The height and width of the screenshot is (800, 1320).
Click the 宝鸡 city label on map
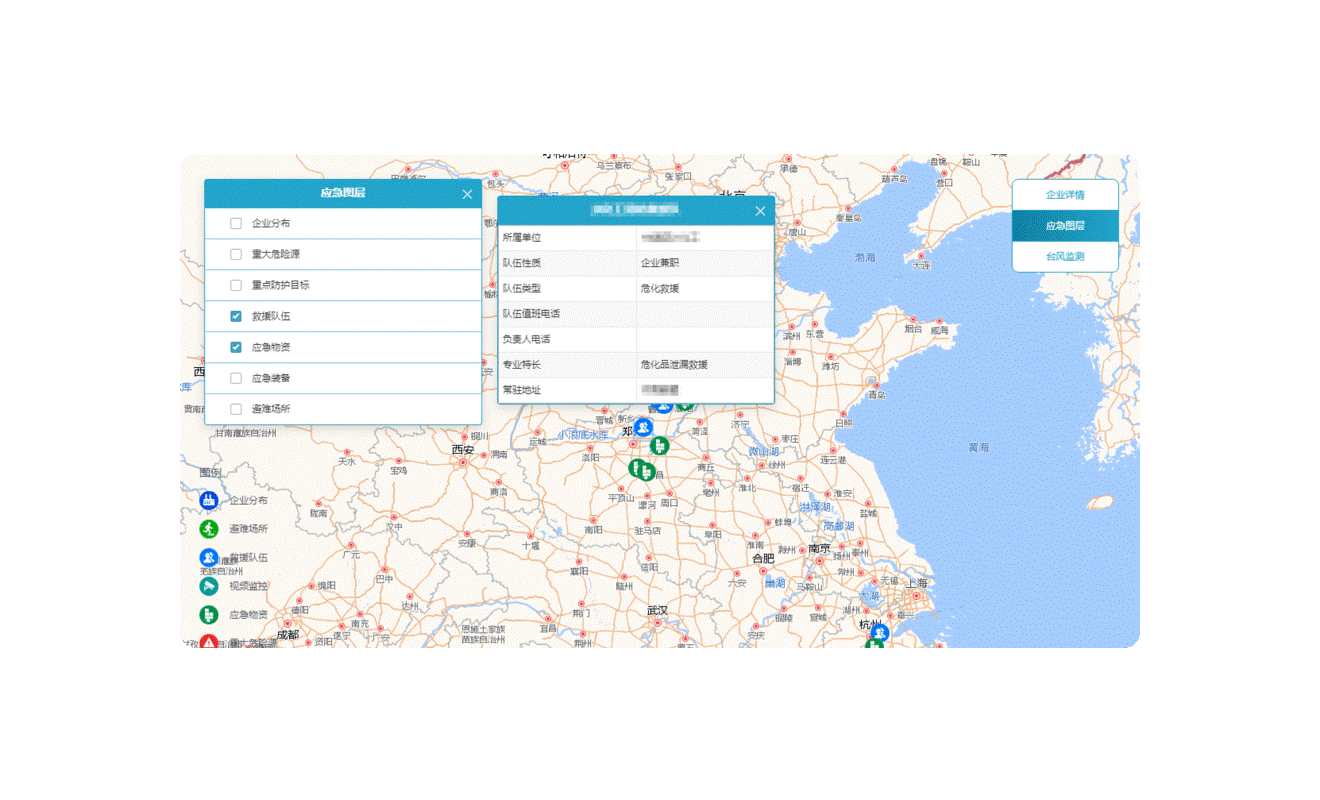point(399,470)
